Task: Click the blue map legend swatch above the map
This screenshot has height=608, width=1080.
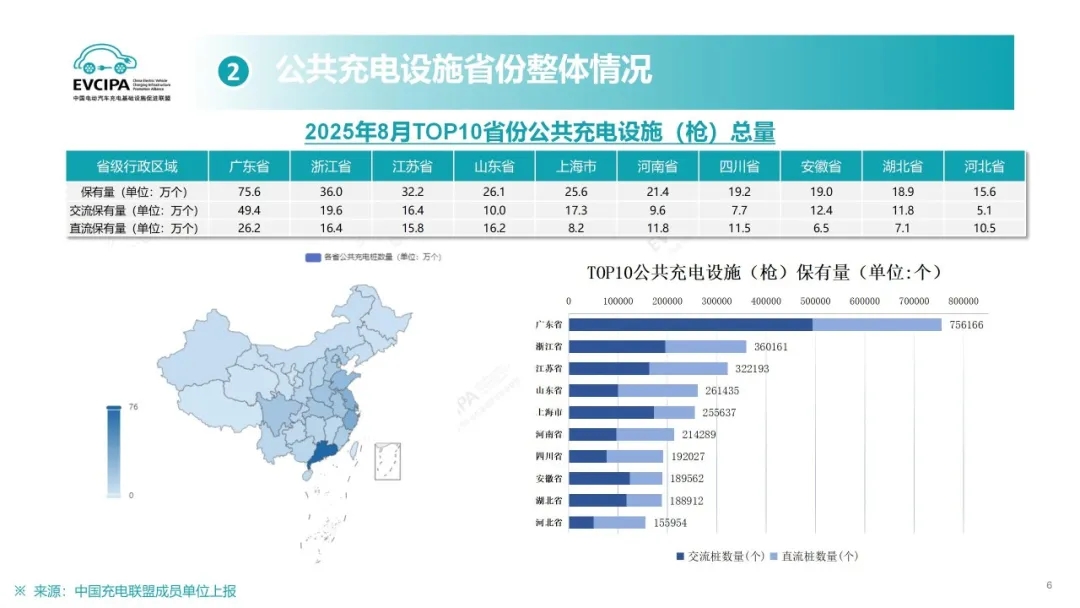Action: 313,257
